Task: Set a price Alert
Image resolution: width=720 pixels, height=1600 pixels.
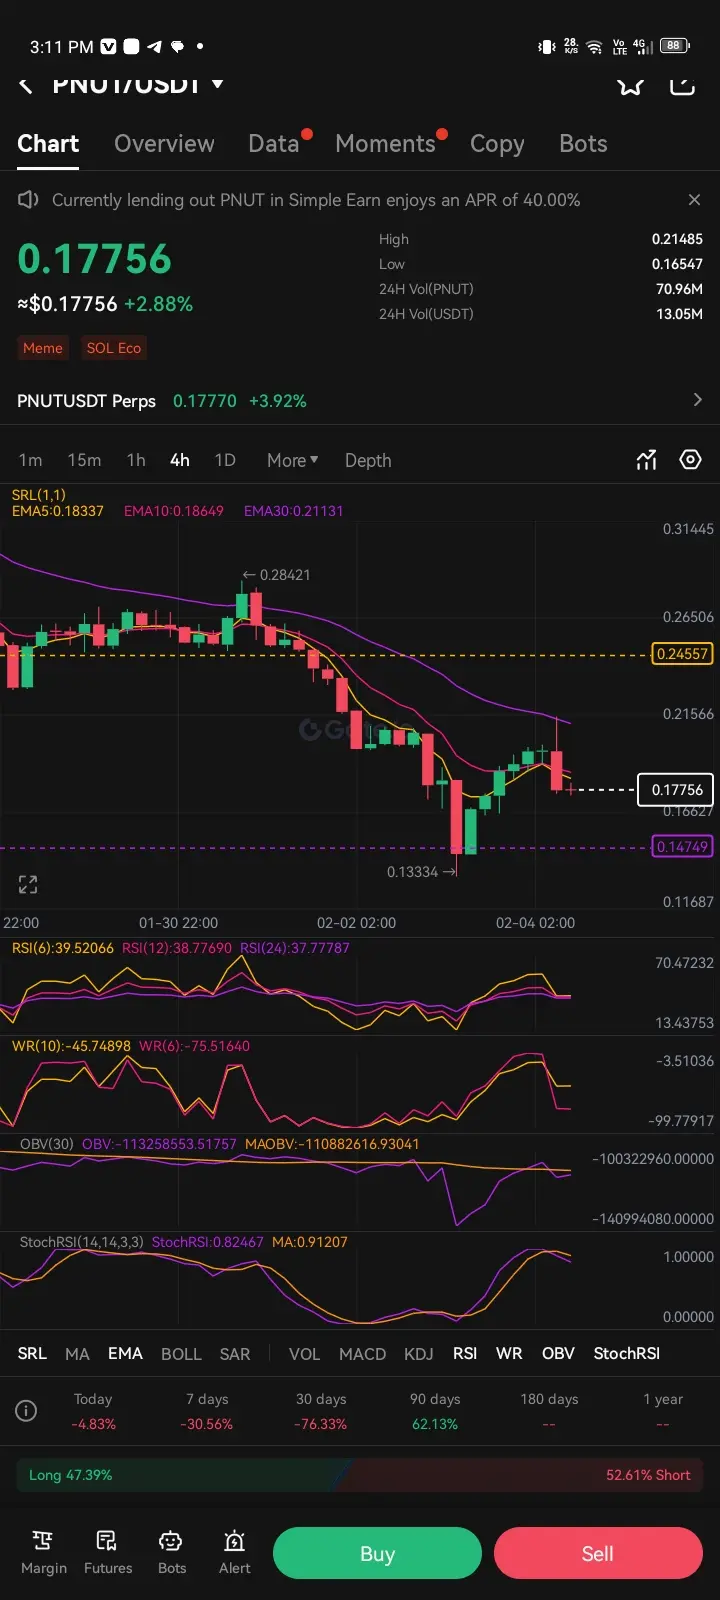Action: (235, 1553)
